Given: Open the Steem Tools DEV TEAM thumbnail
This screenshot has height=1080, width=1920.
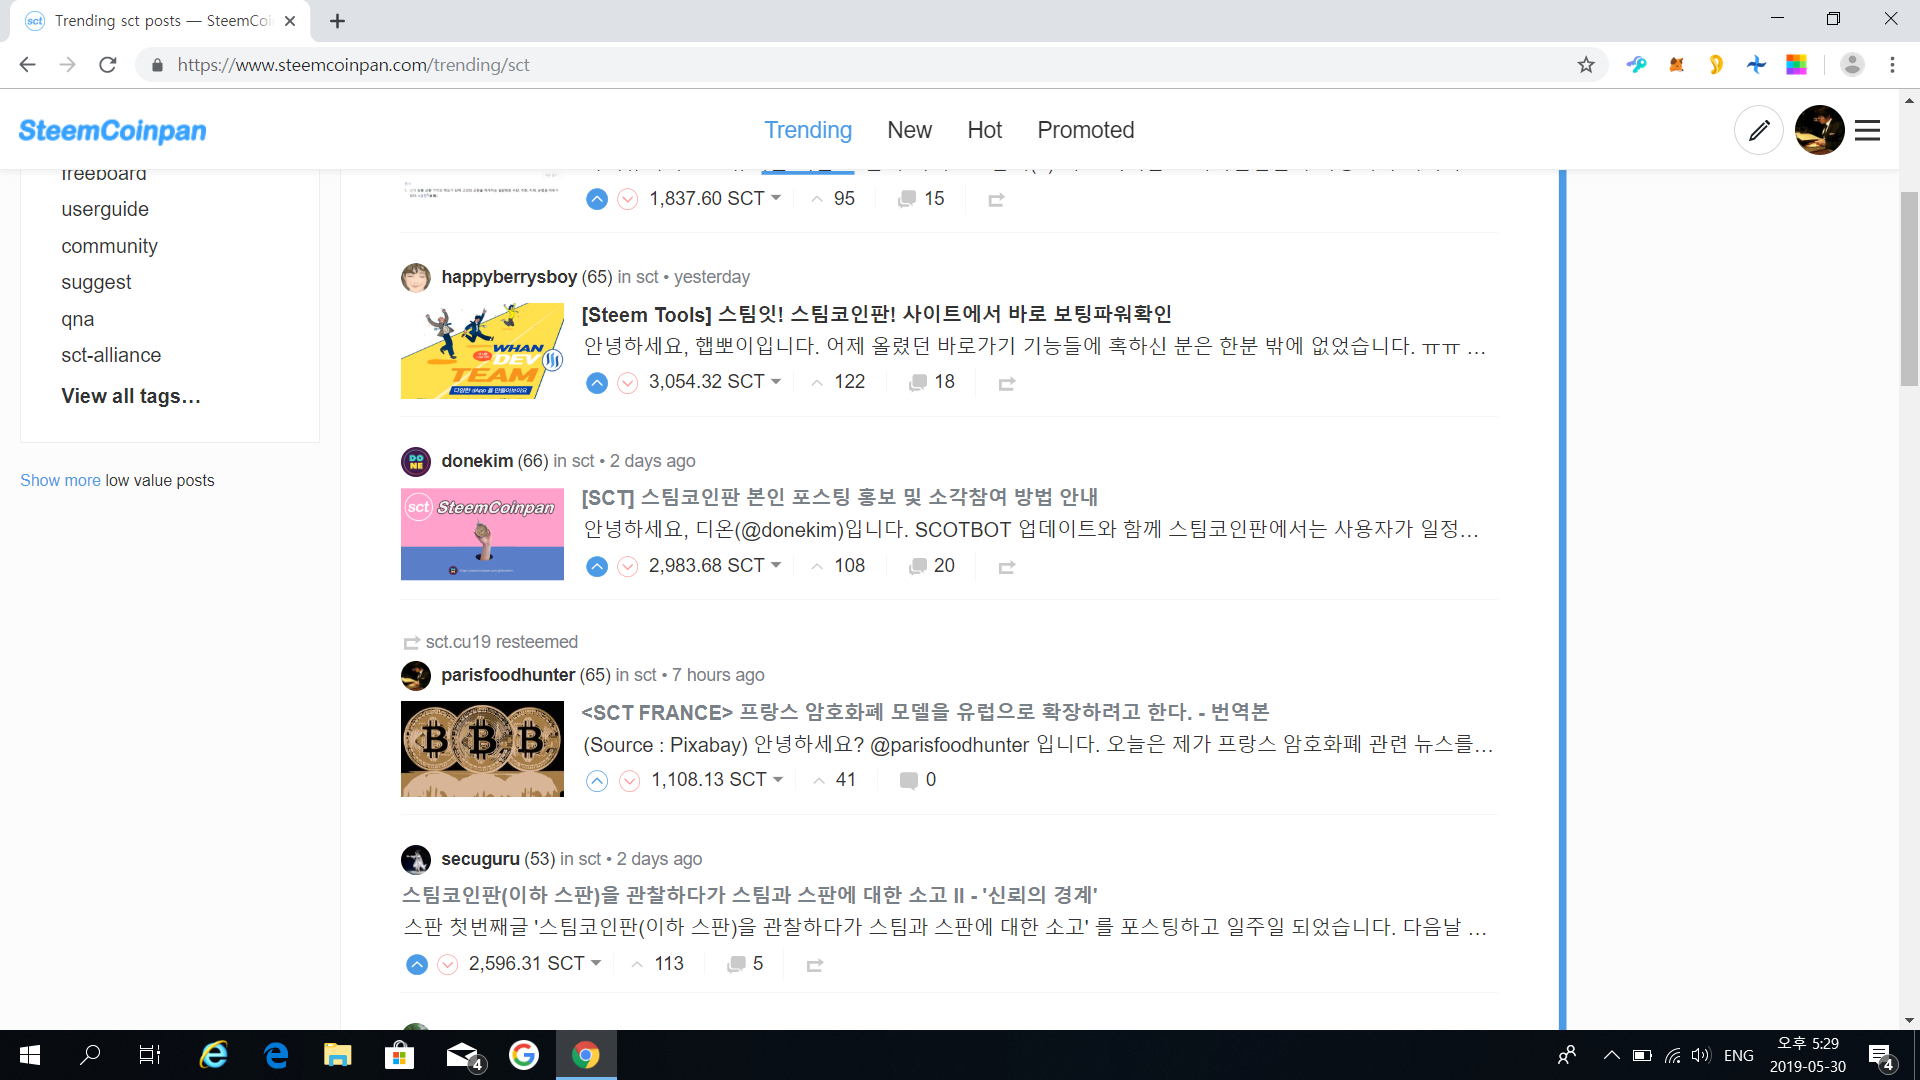Looking at the screenshot, I should pyautogui.click(x=482, y=351).
